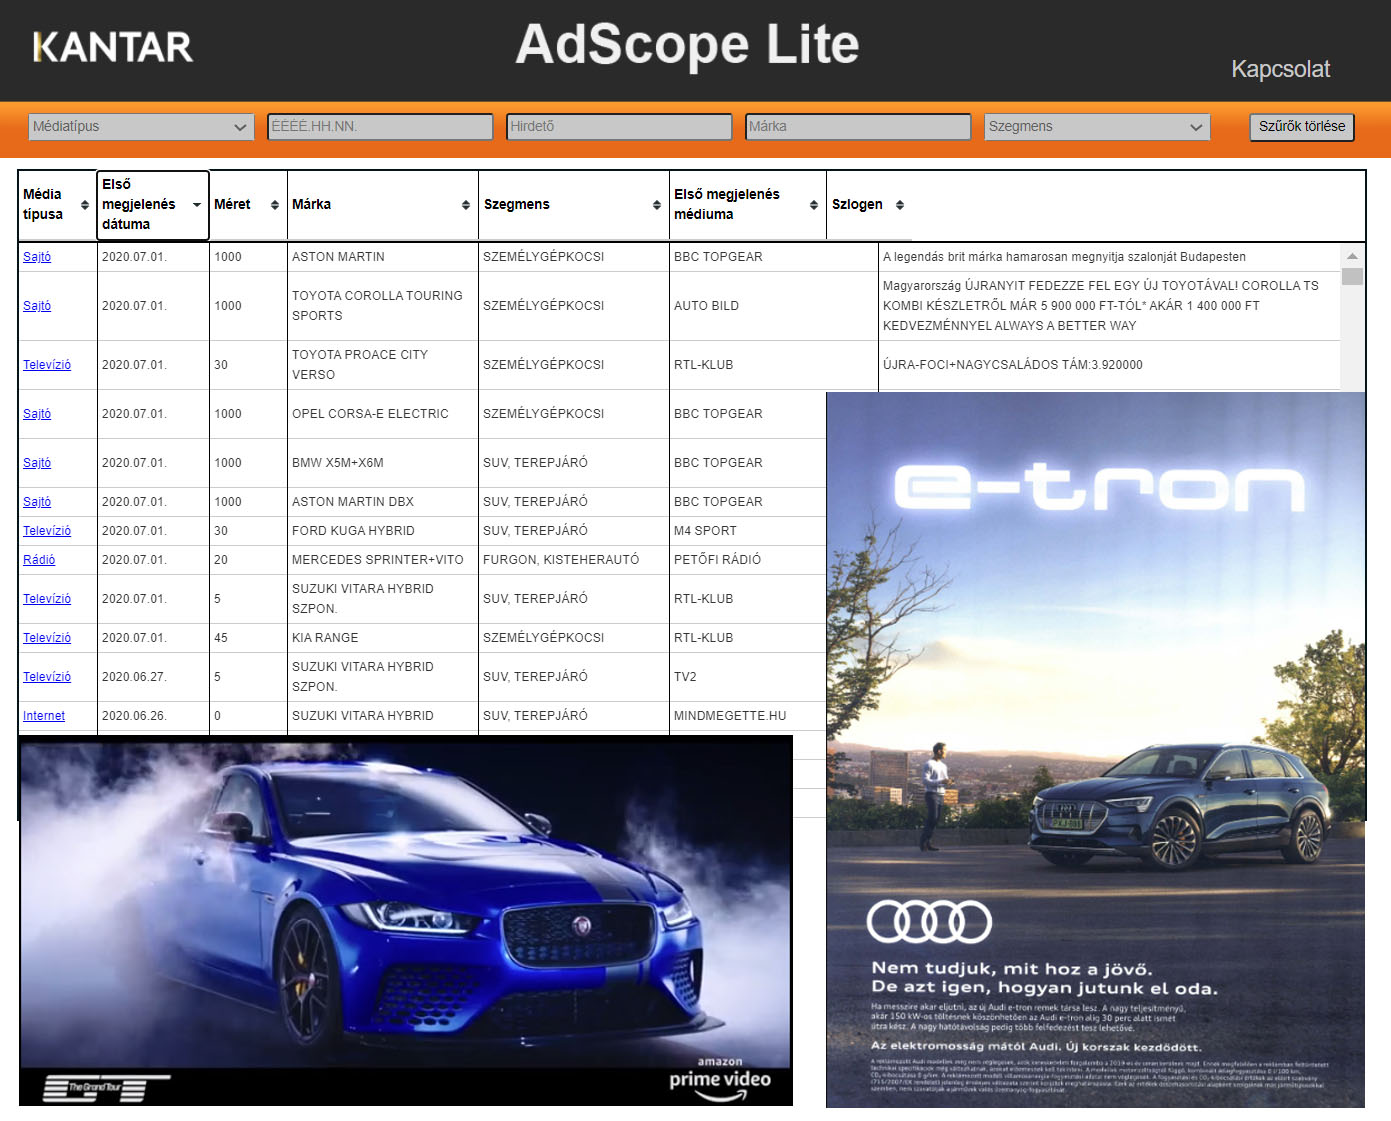Click the blue Jaguar video preview
This screenshot has width=1391, height=1121.
pos(406,921)
